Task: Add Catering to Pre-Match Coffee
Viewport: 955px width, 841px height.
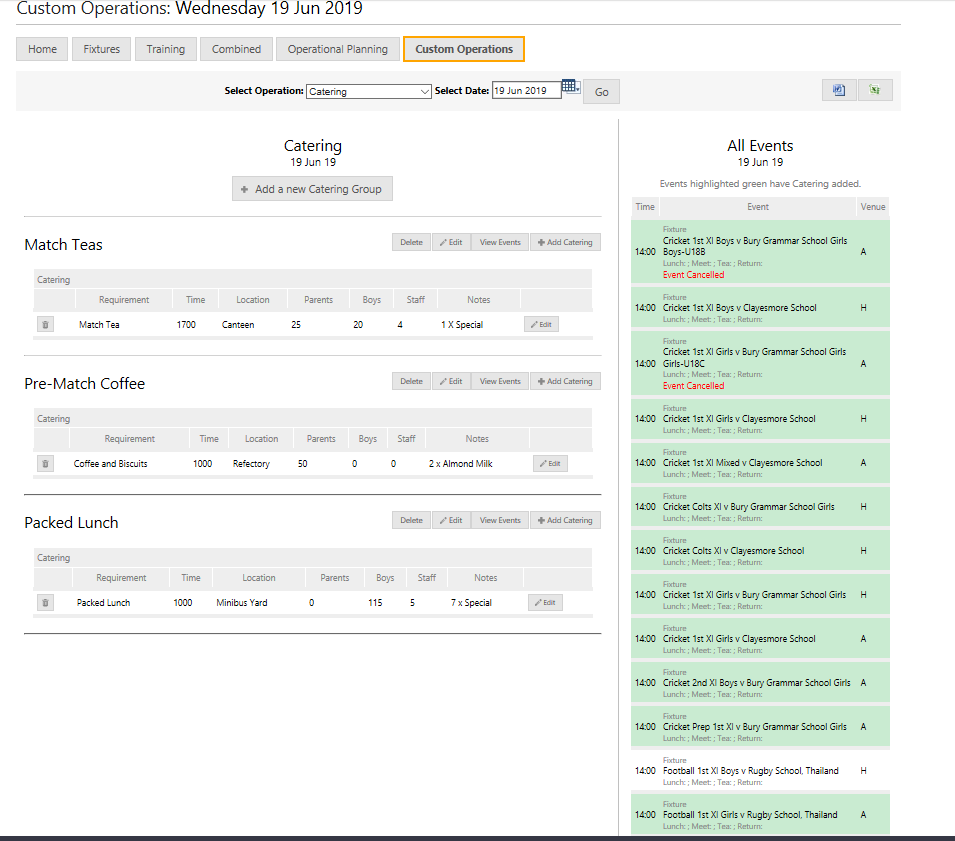Action: 565,381
